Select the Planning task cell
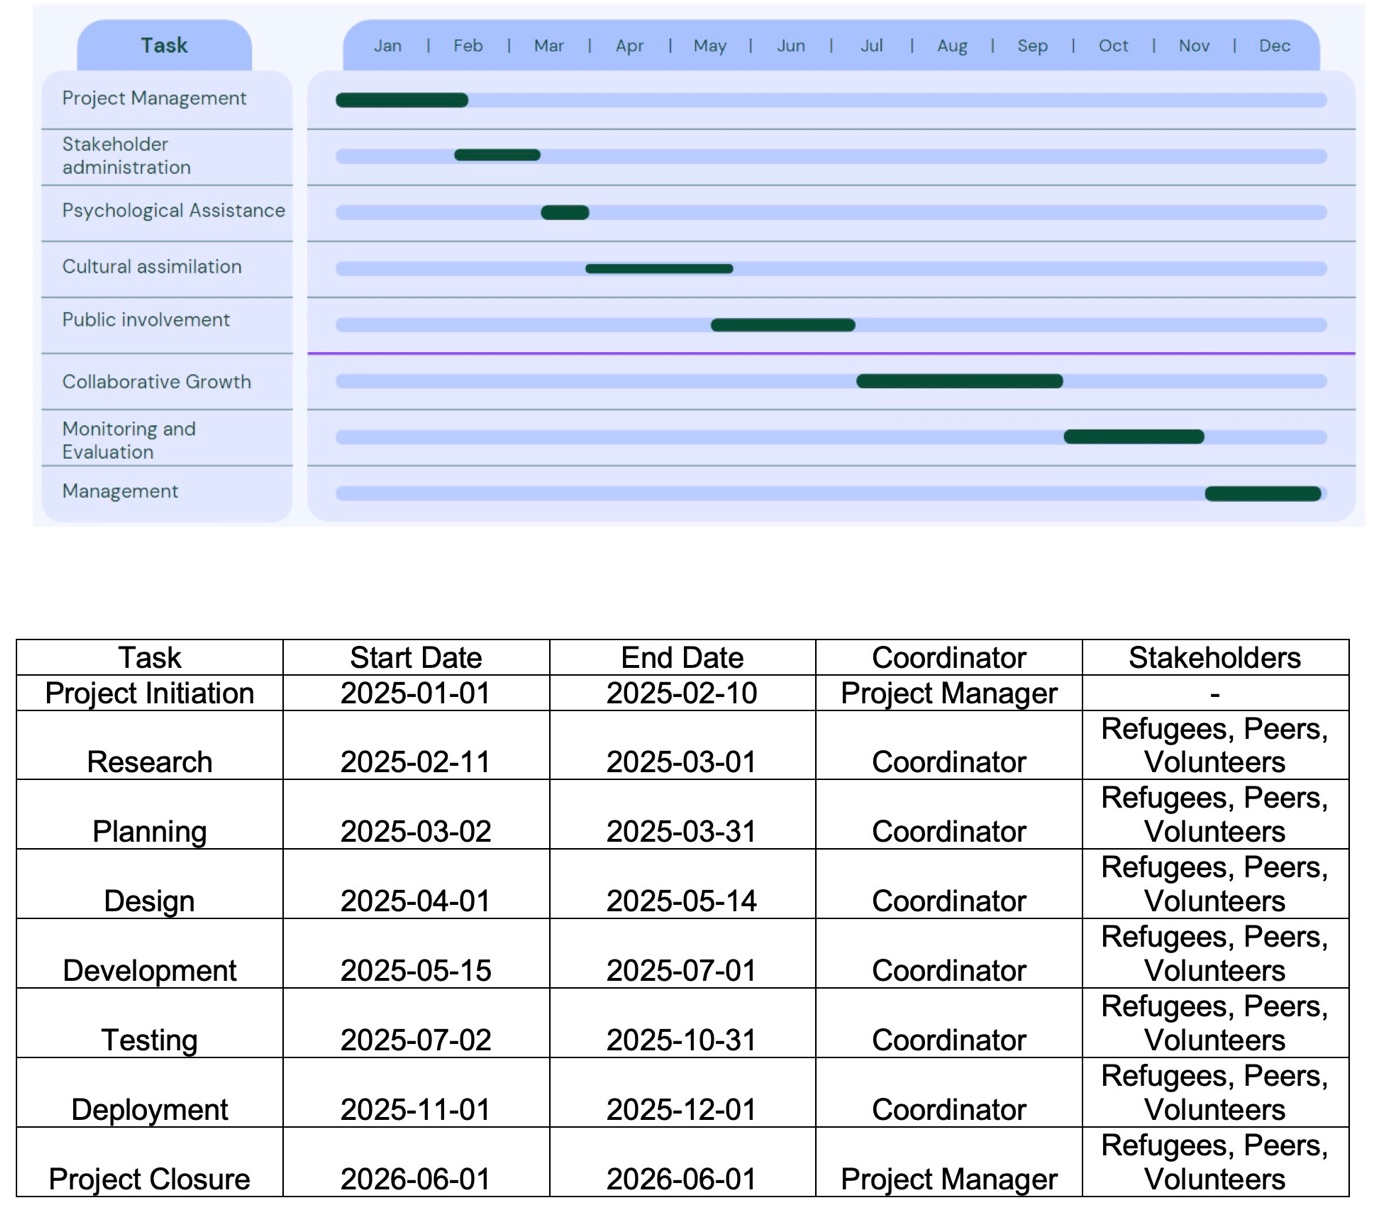Image resolution: width=1377 pixels, height=1213 pixels. click(150, 815)
